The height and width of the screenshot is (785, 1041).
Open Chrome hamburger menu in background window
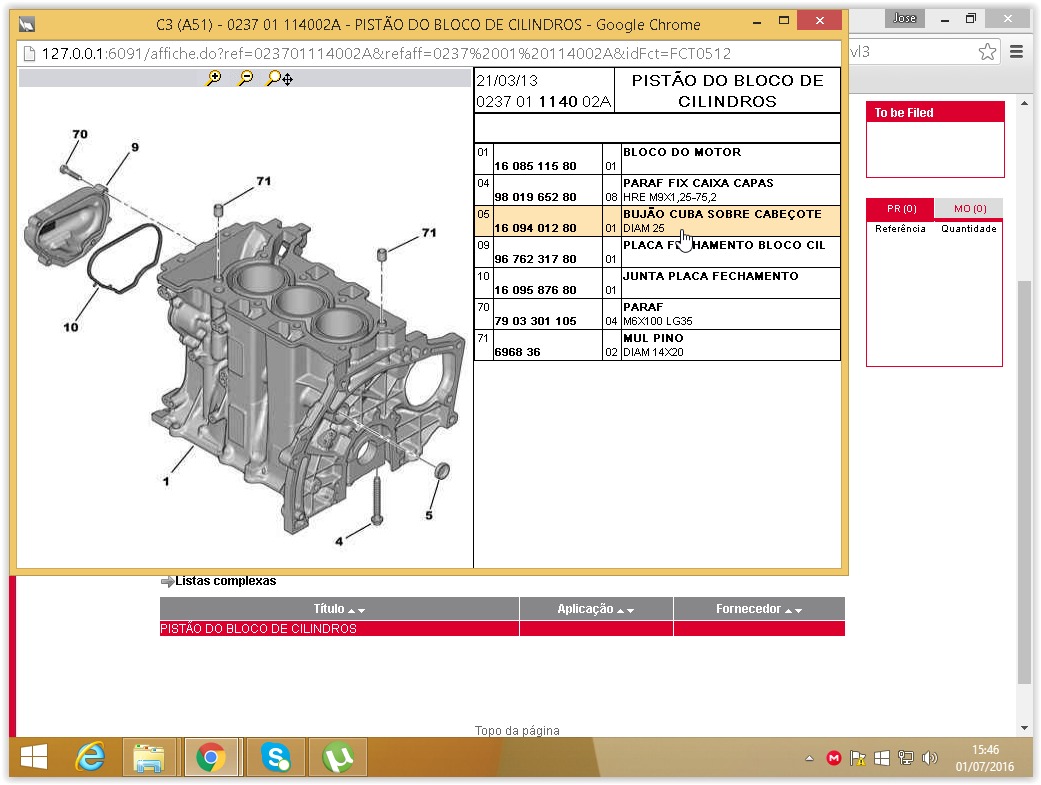(1016, 52)
